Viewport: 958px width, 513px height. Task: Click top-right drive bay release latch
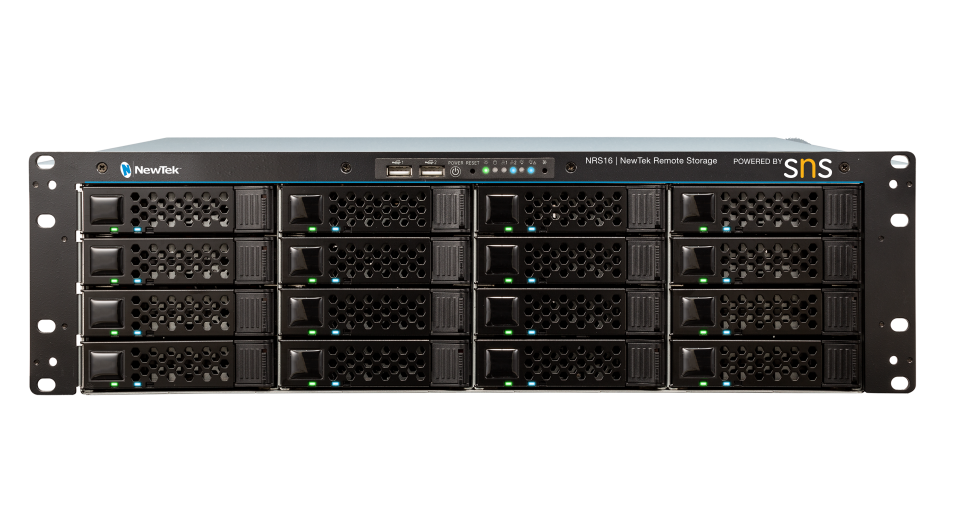click(x=697, y=208)
